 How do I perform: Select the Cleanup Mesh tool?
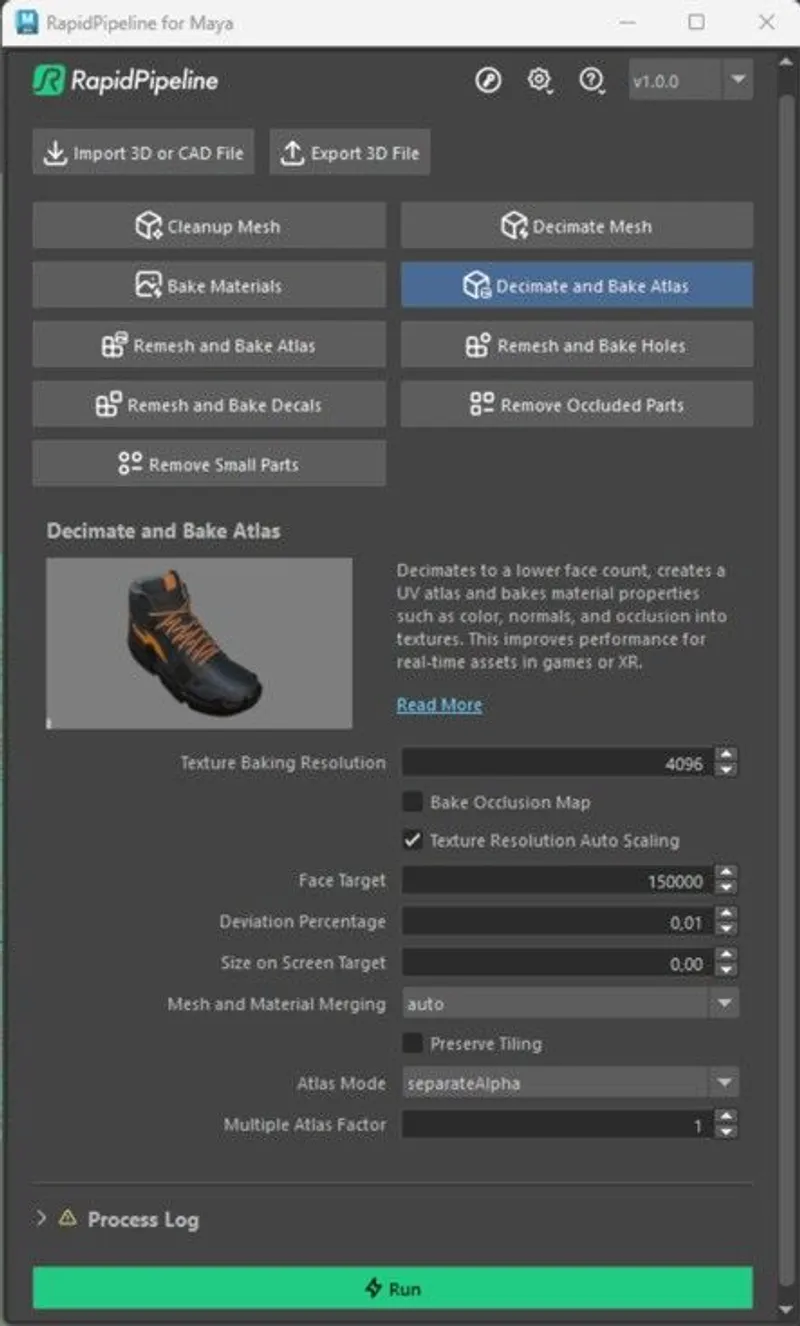(x=208, y=225)
